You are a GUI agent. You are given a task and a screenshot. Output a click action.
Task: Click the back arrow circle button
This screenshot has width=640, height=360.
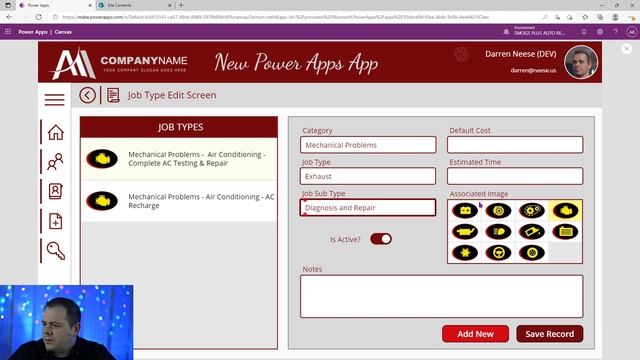click(87, 95)
